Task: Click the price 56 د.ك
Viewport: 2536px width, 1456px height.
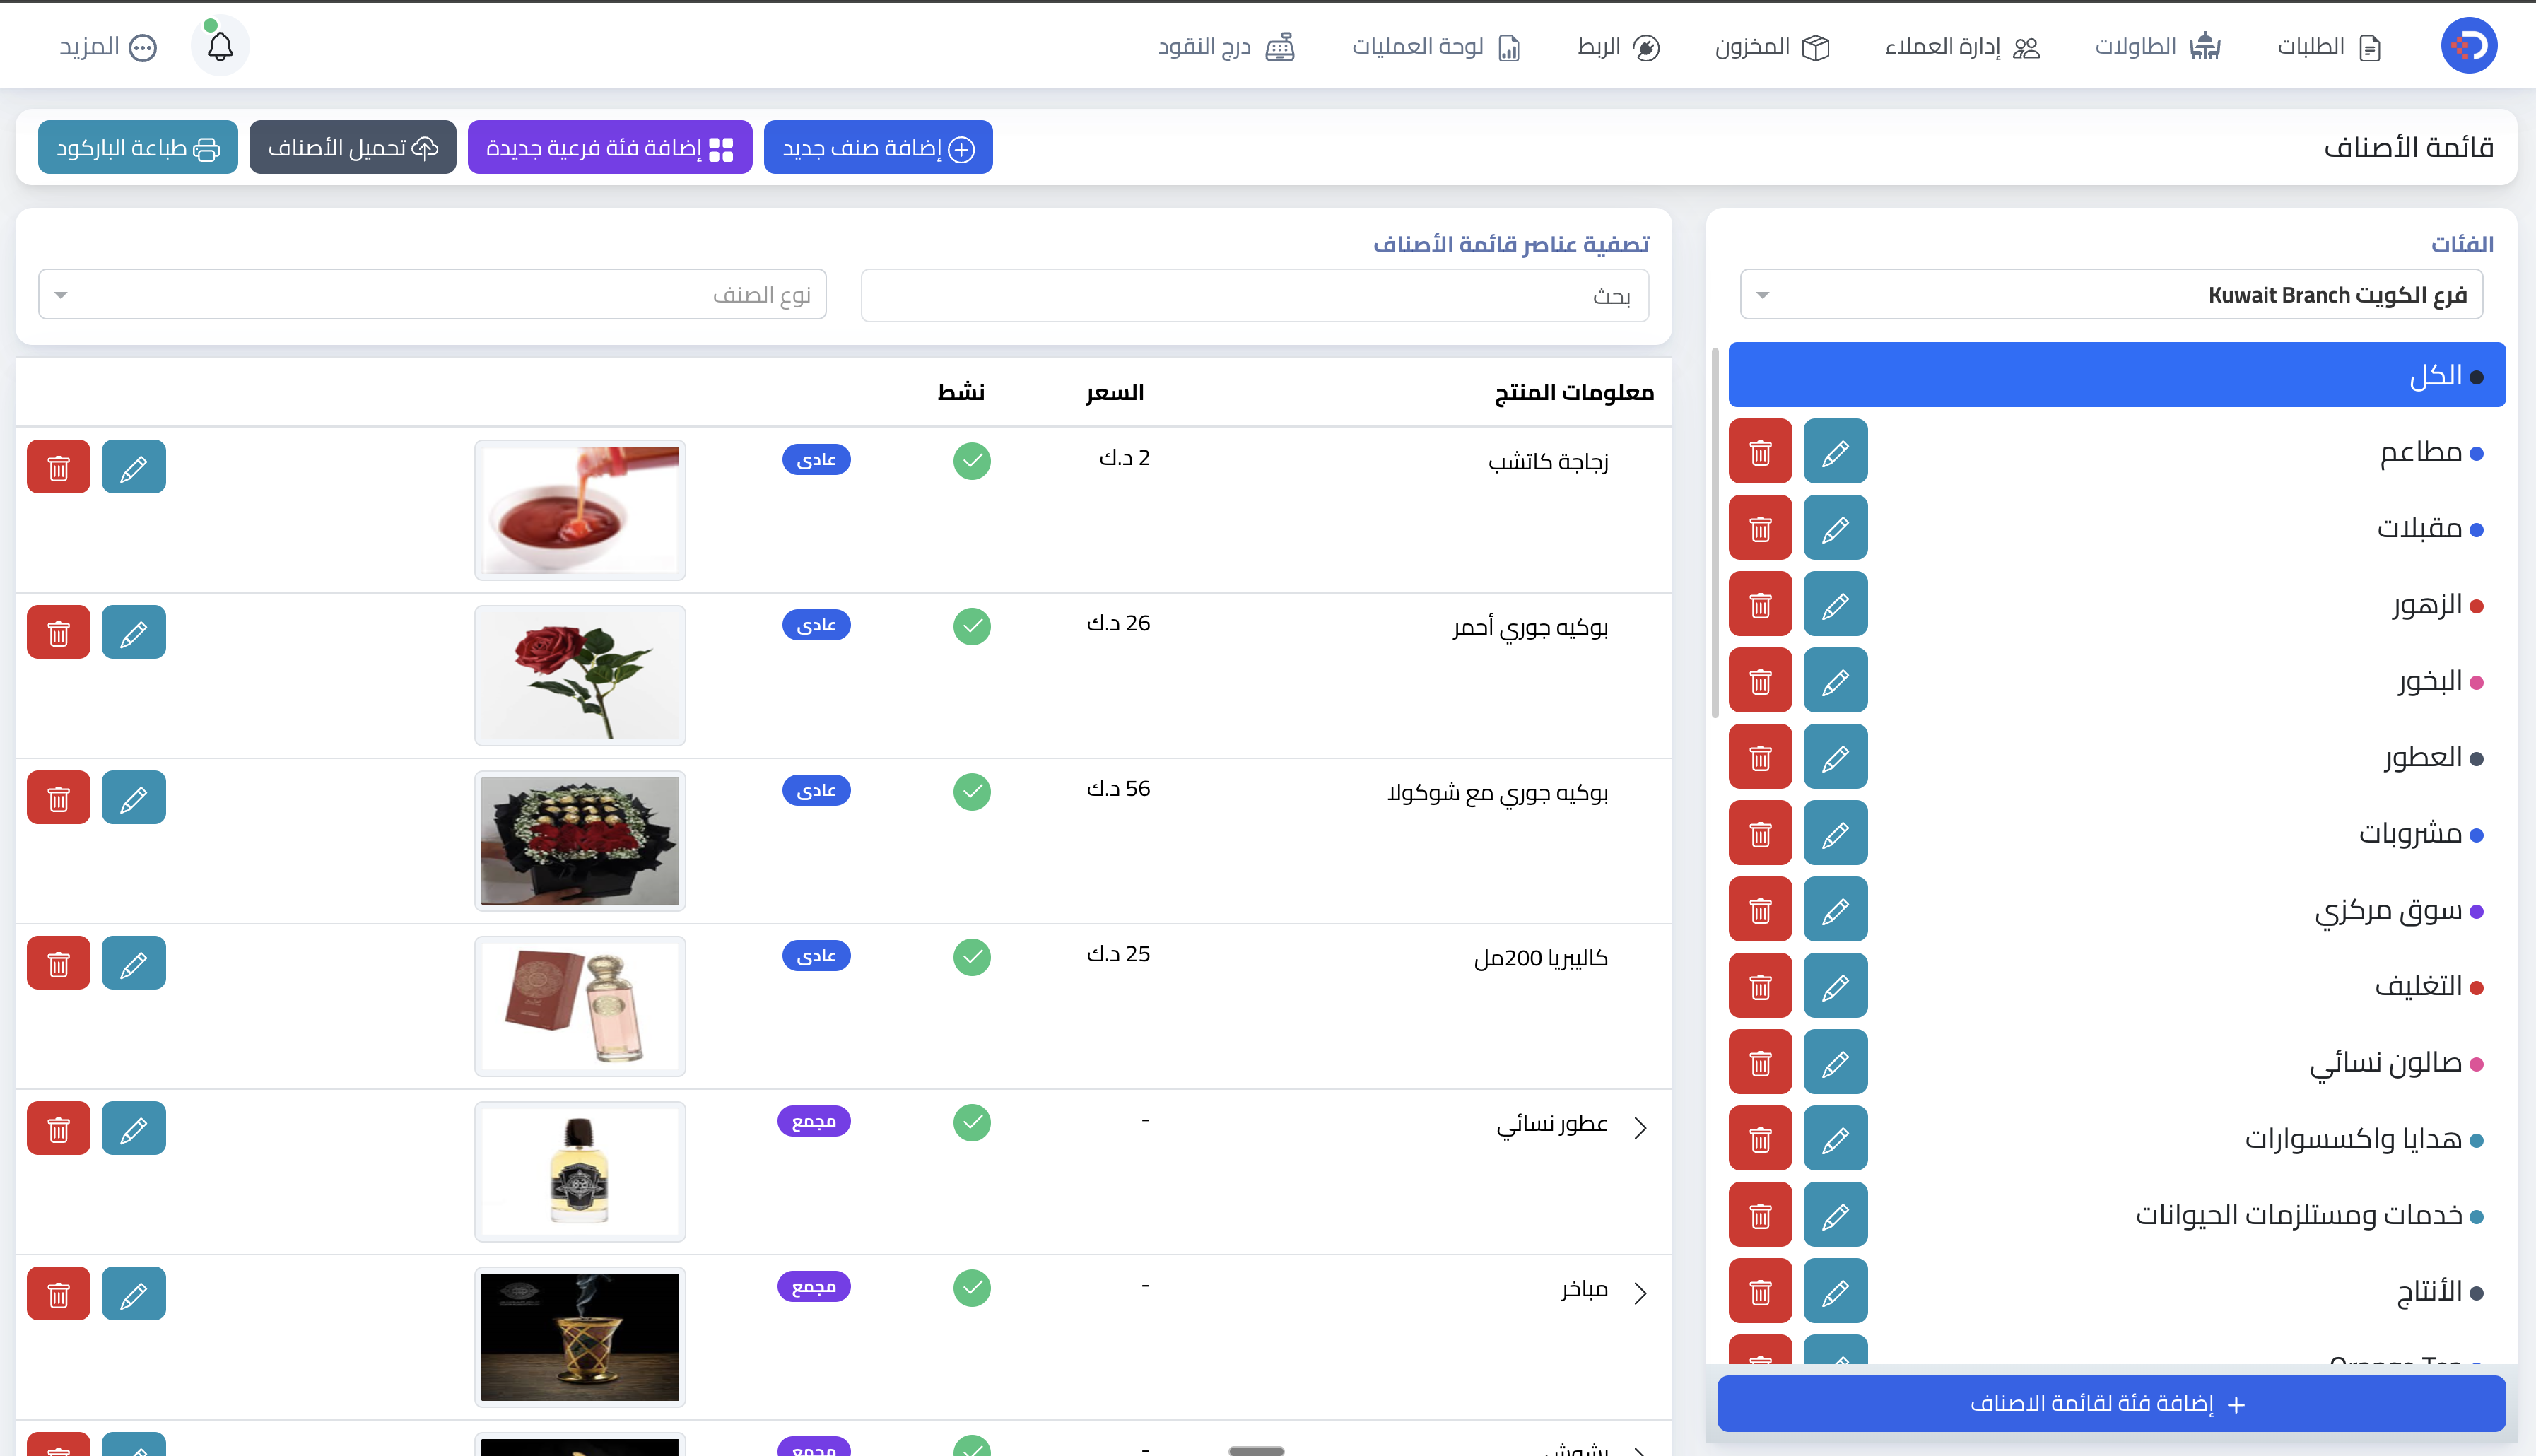Action: click(x=1118, y=789)
